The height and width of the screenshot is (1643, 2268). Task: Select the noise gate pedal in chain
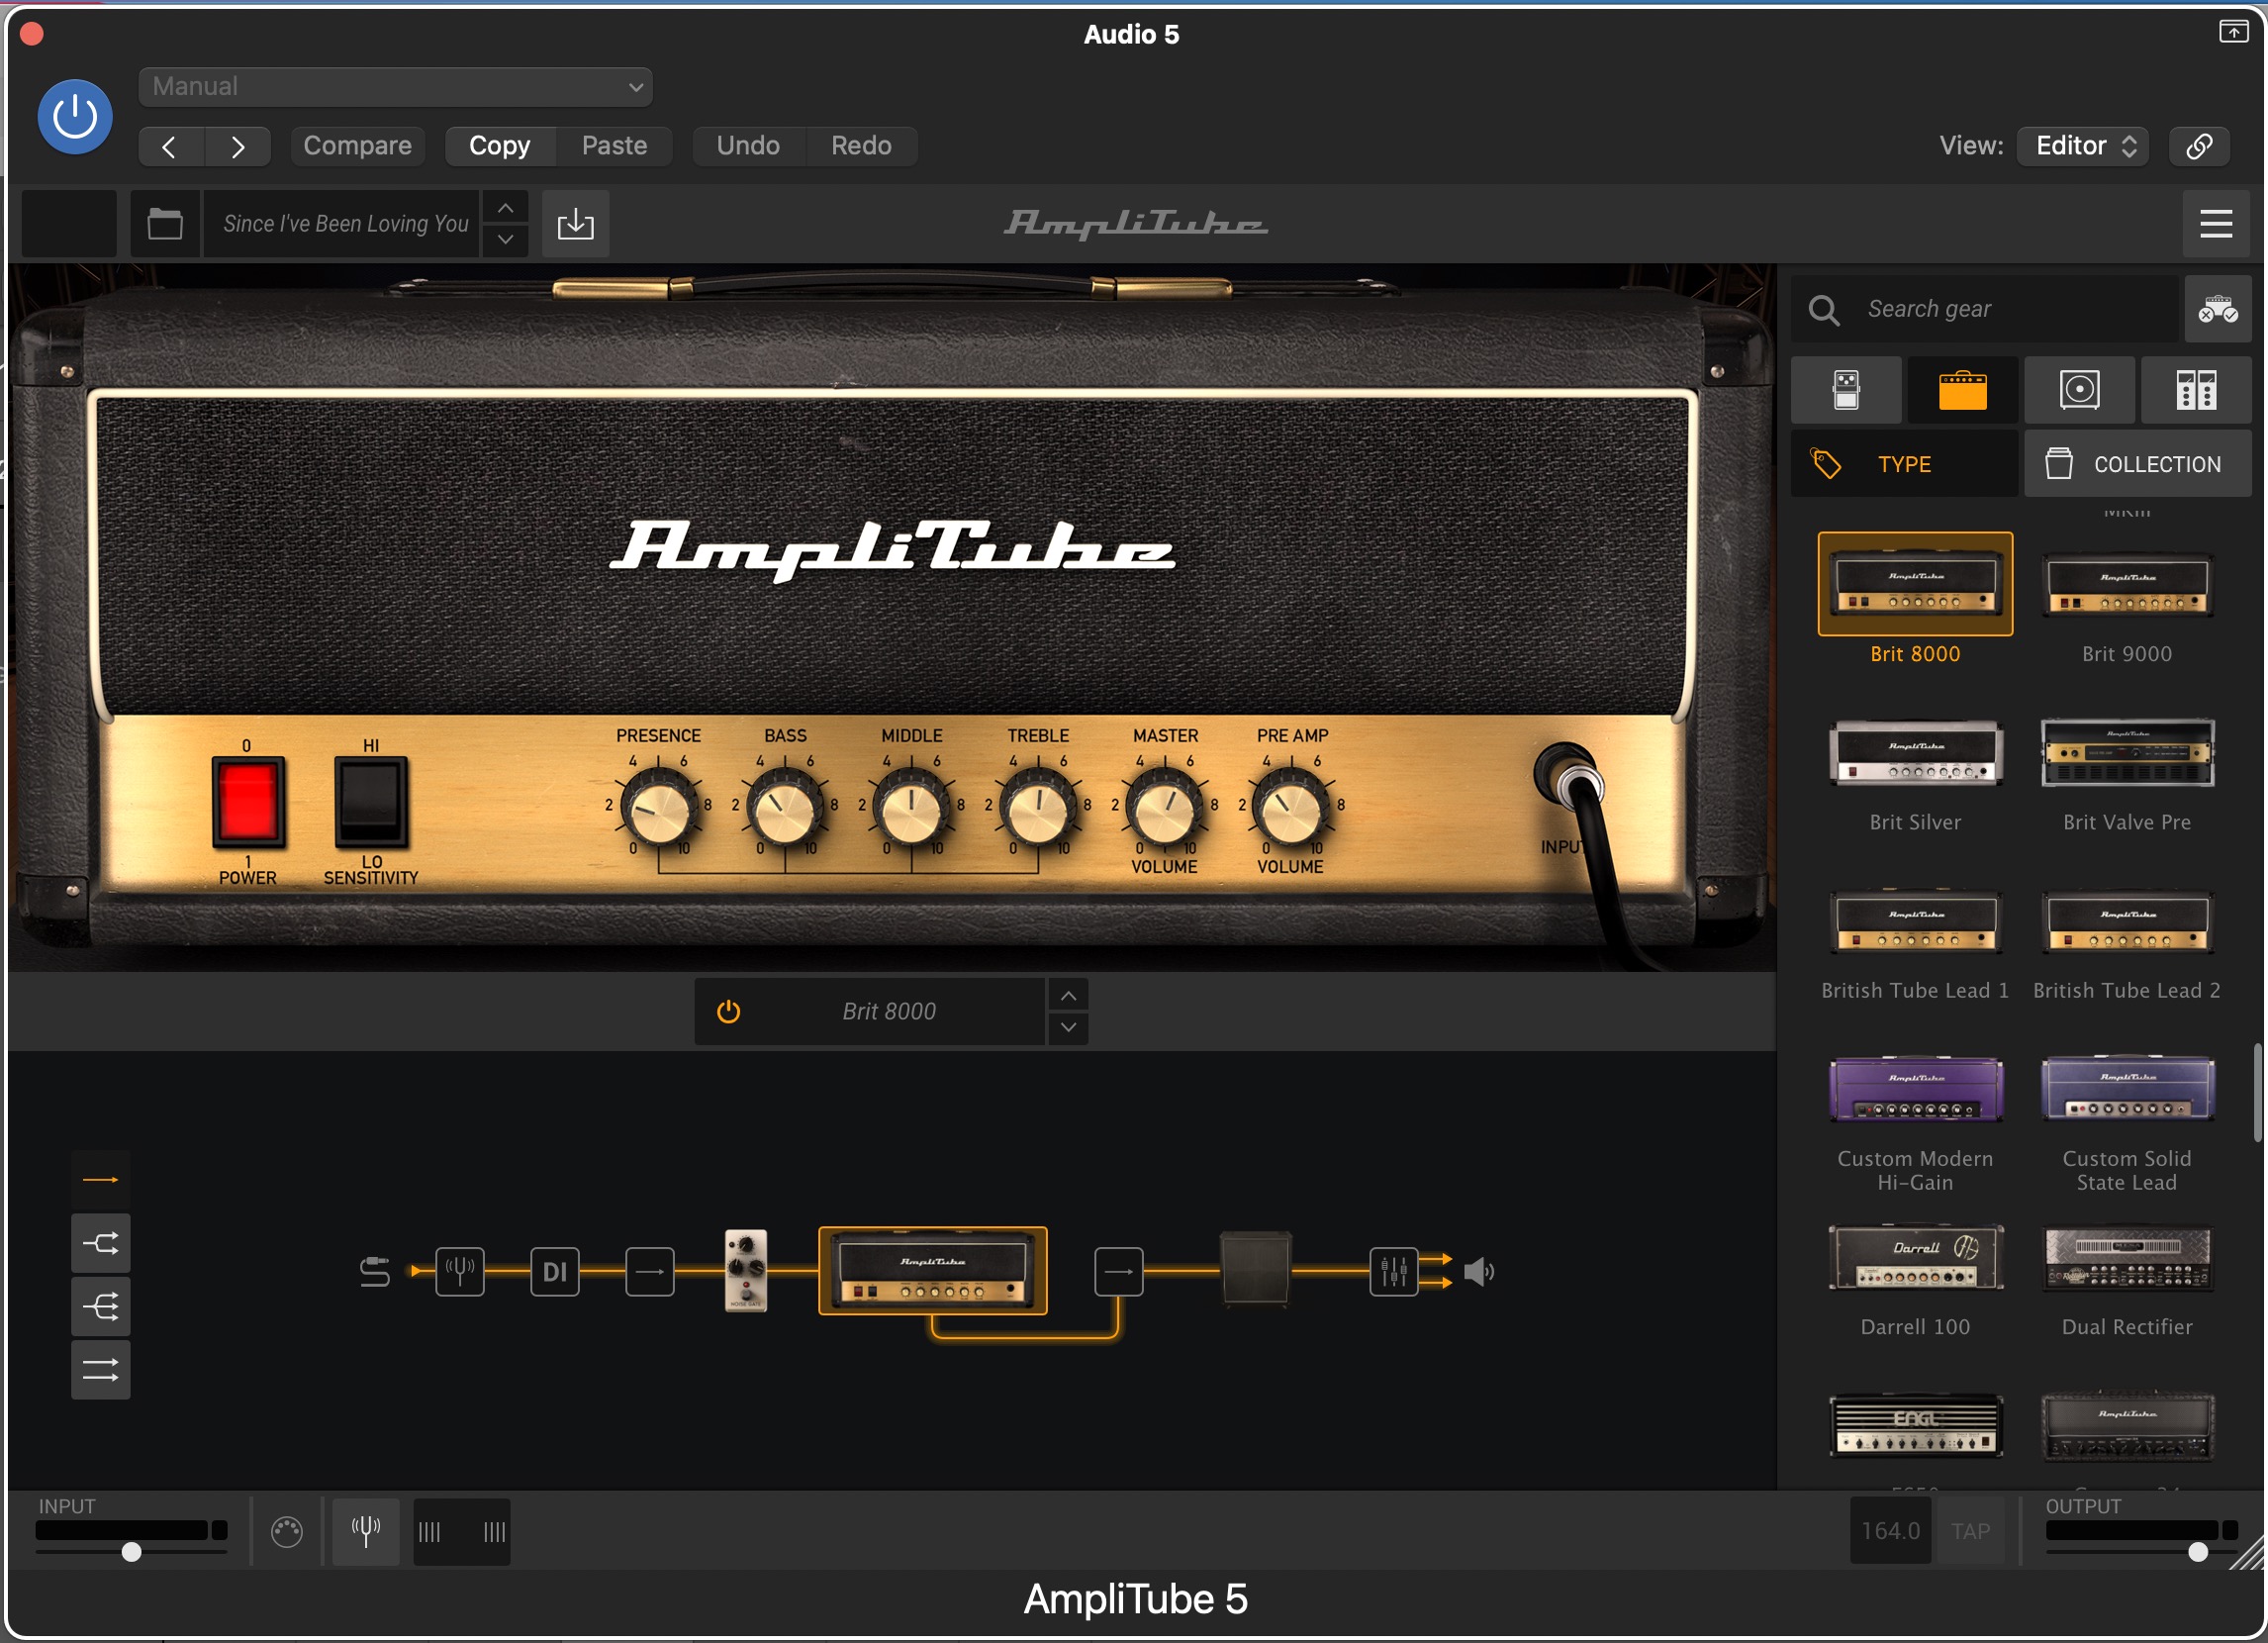(x=746, y=1271)
